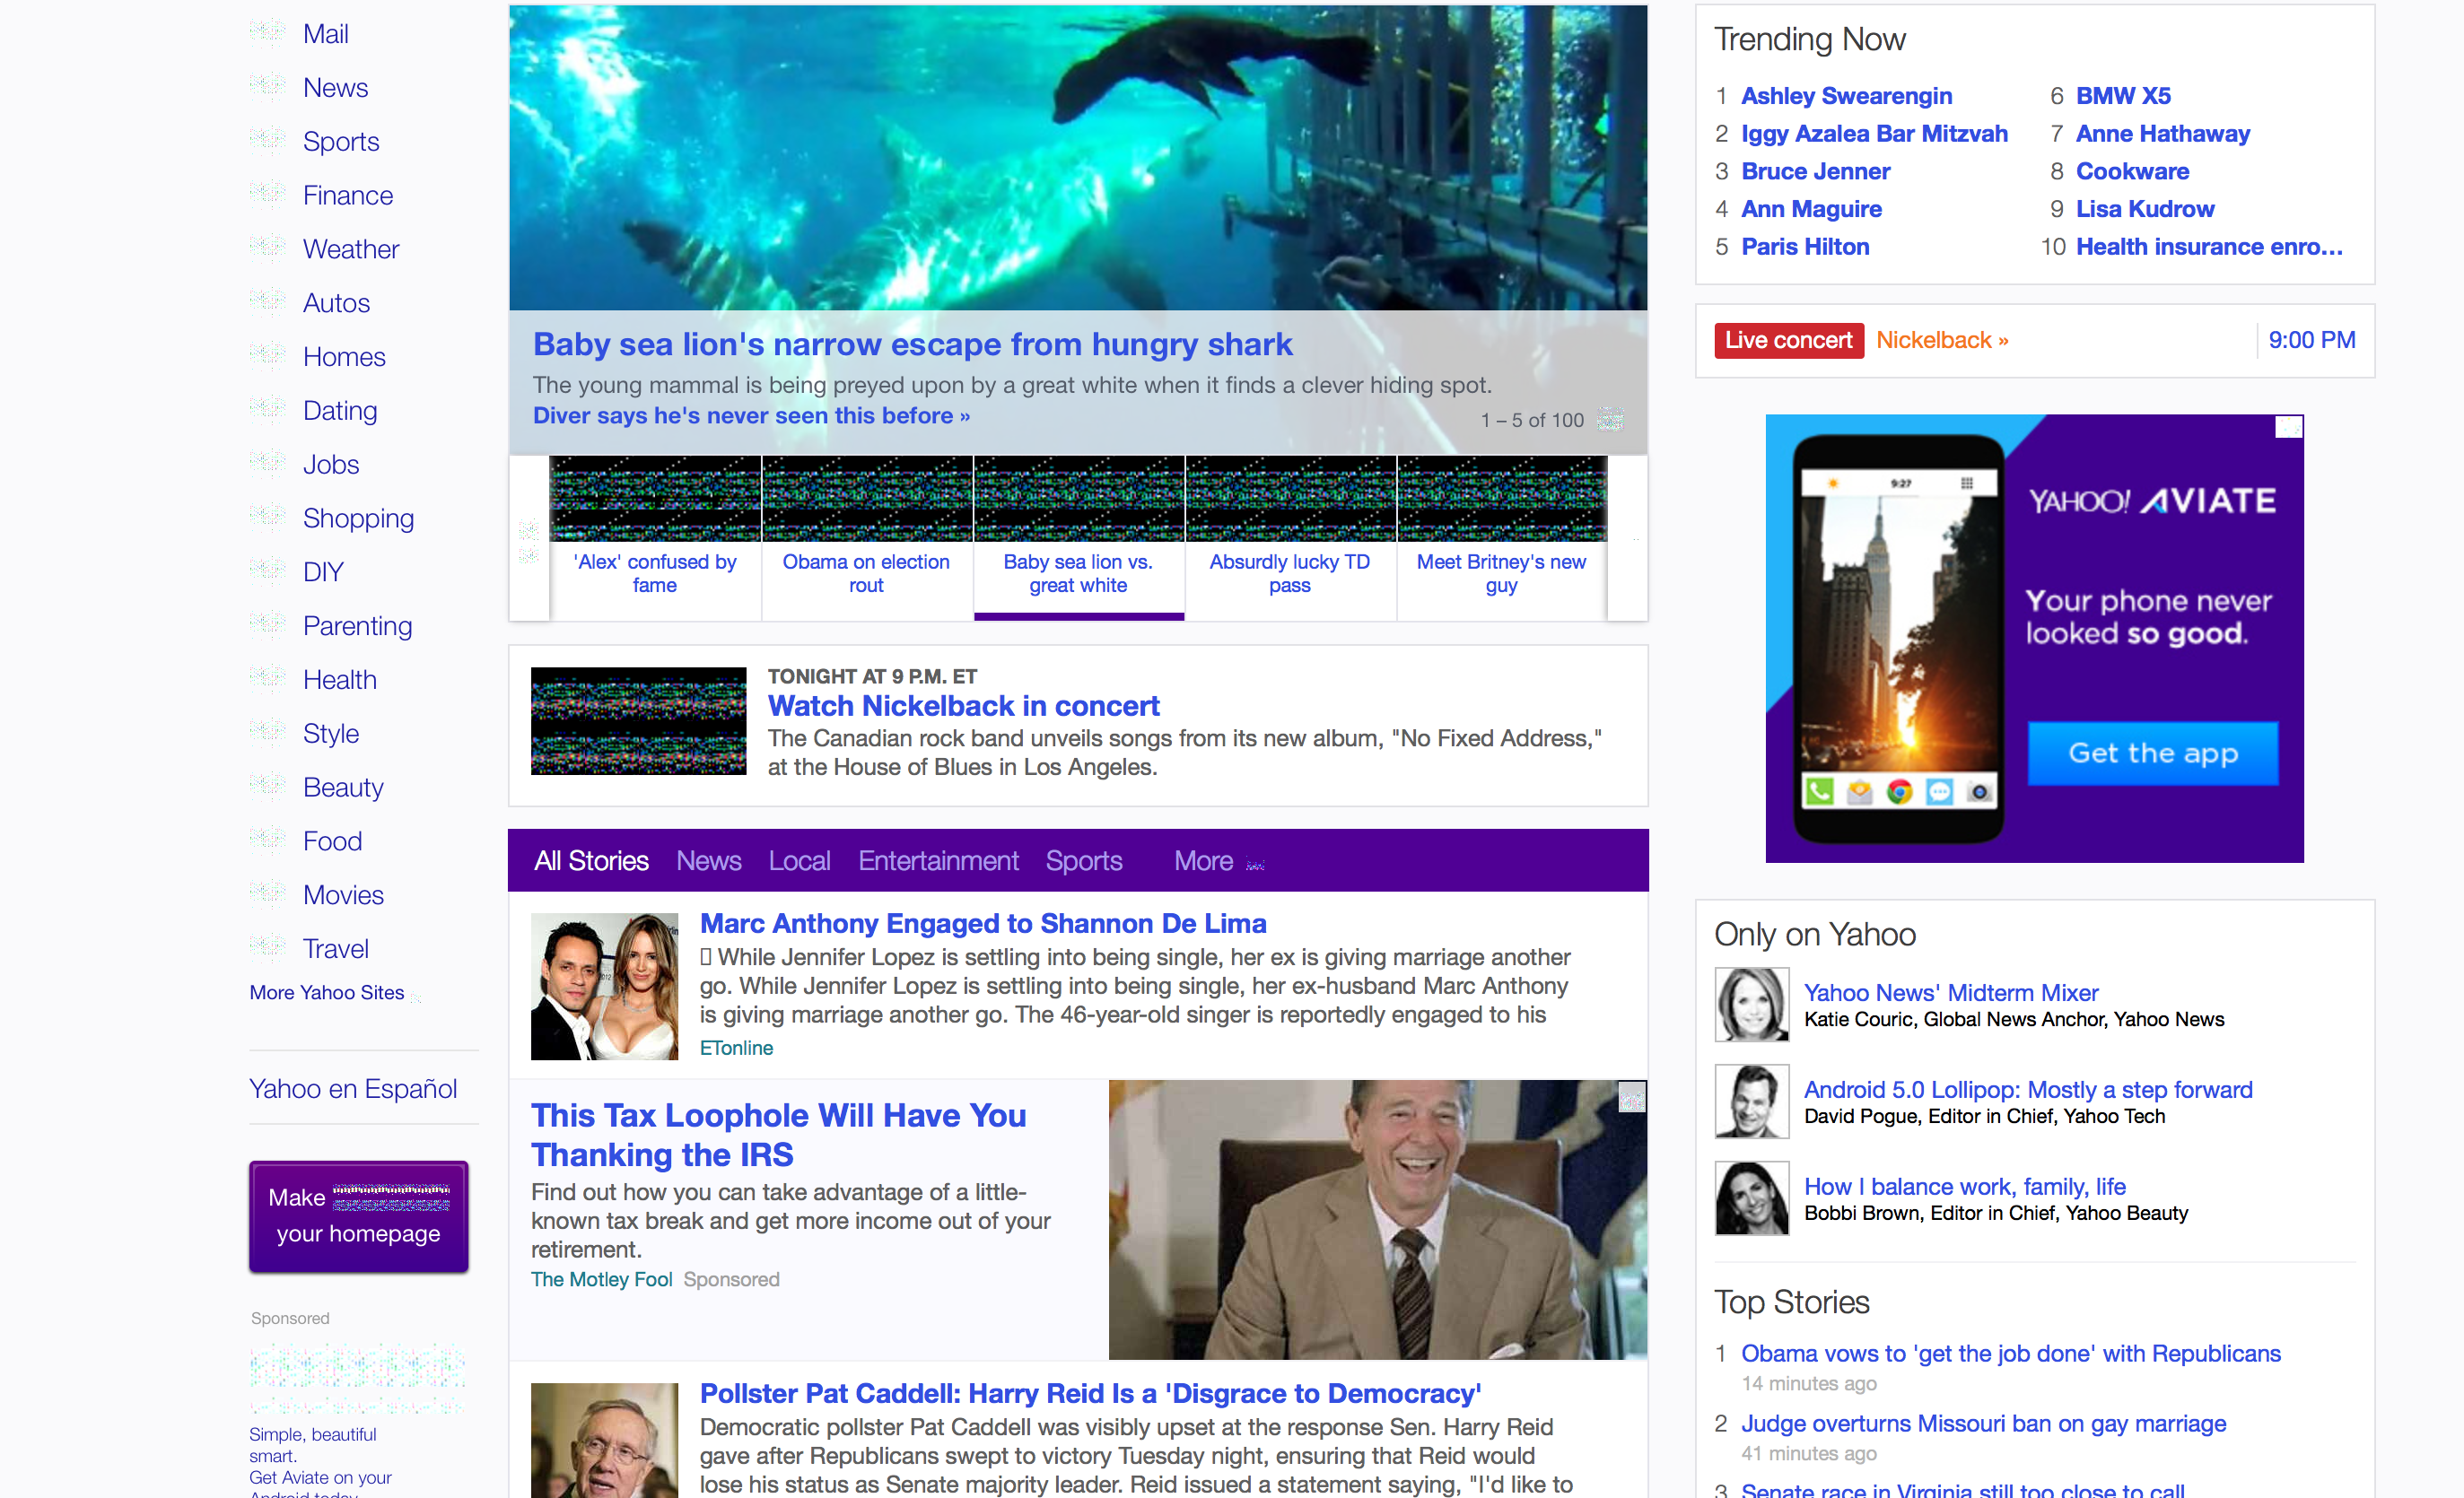2464x1498 pixels.
Task: Click 'Diver says he's never seen this before' link
Action: pyautogui.click(x=751, y=415)
